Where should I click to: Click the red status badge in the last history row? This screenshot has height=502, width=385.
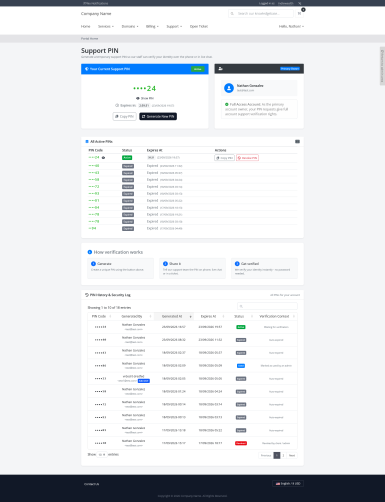coord(241,443)
